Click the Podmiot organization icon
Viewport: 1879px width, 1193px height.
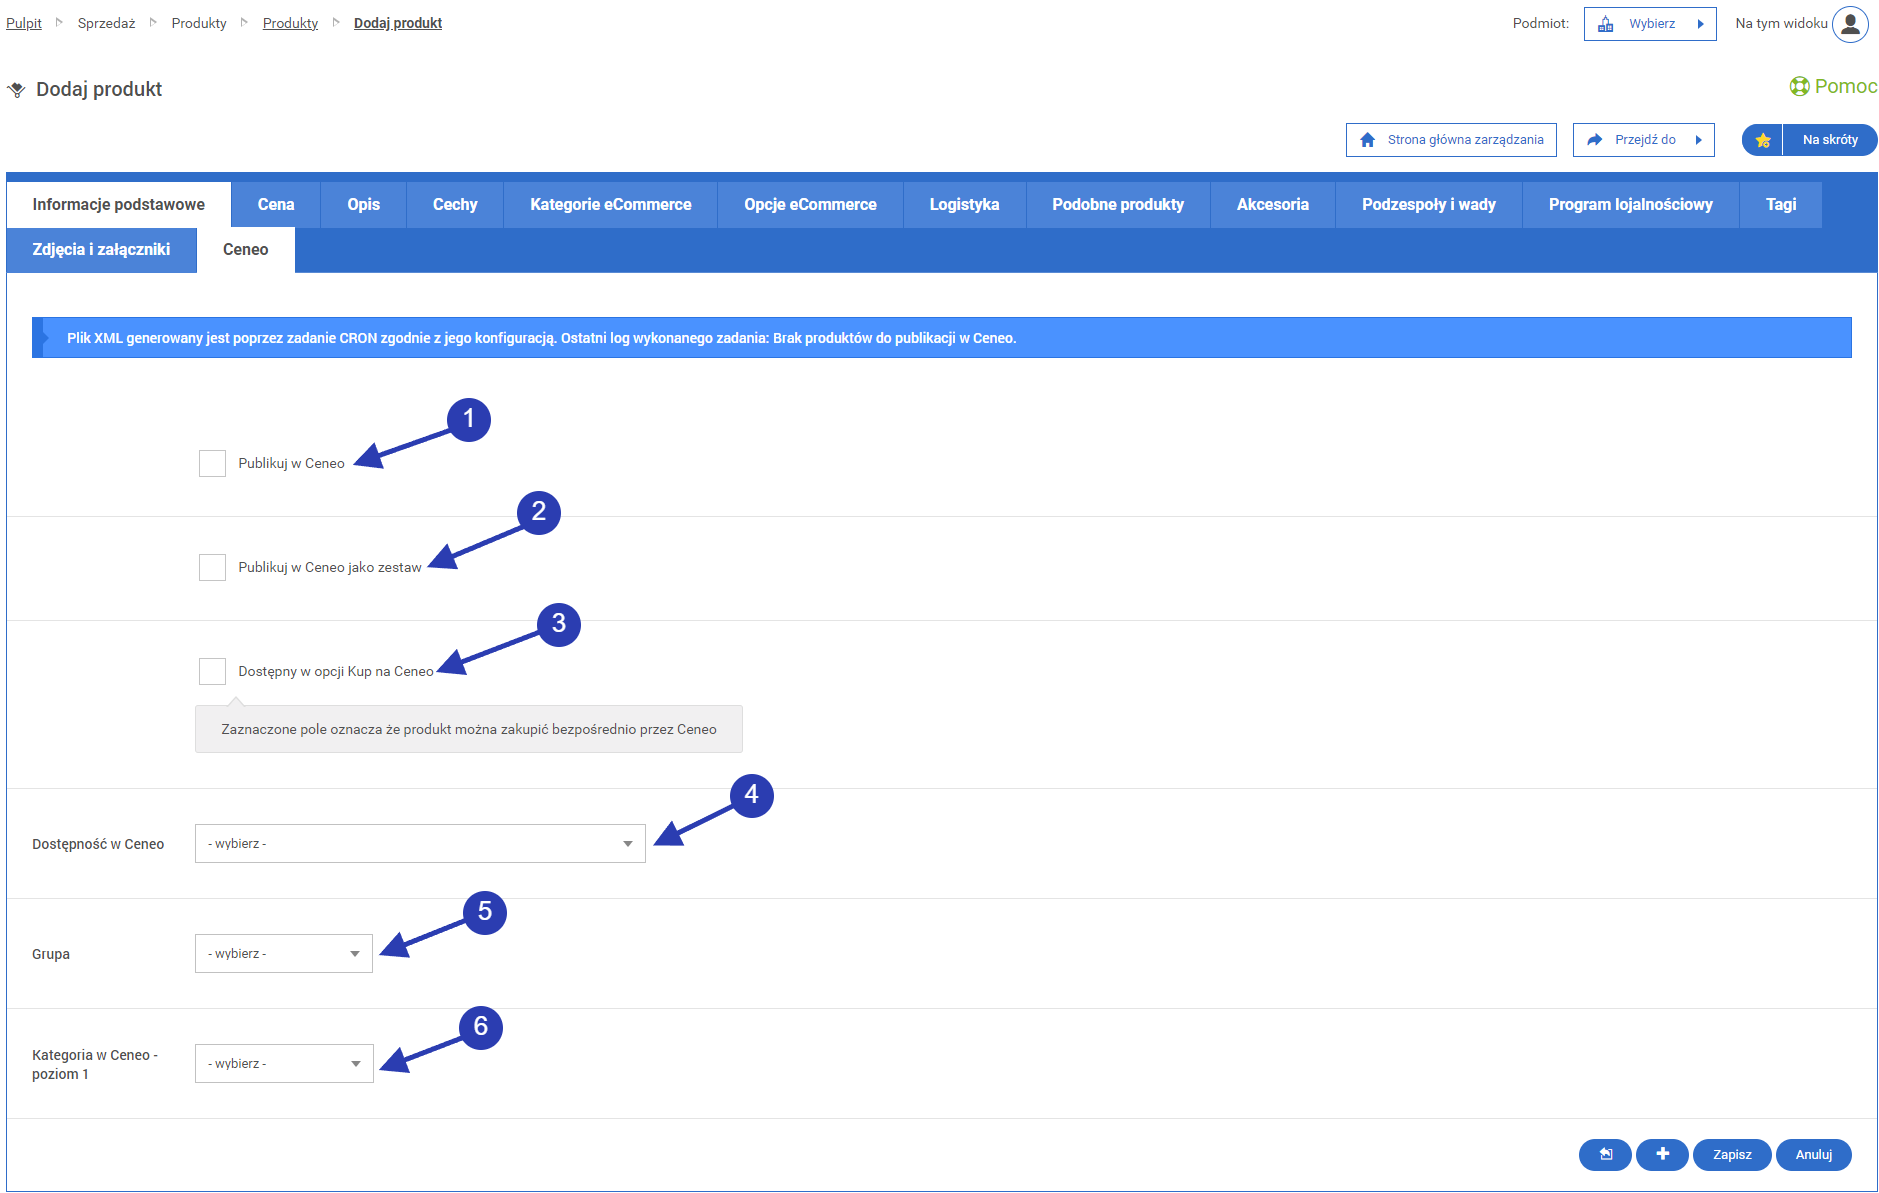click(1605, 24)
